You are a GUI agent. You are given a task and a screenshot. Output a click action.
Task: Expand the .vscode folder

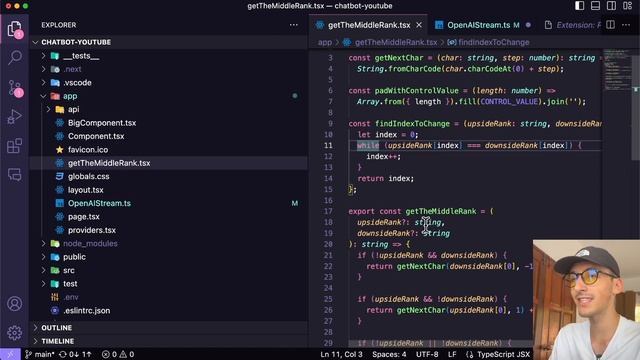(x=168, y=83)
